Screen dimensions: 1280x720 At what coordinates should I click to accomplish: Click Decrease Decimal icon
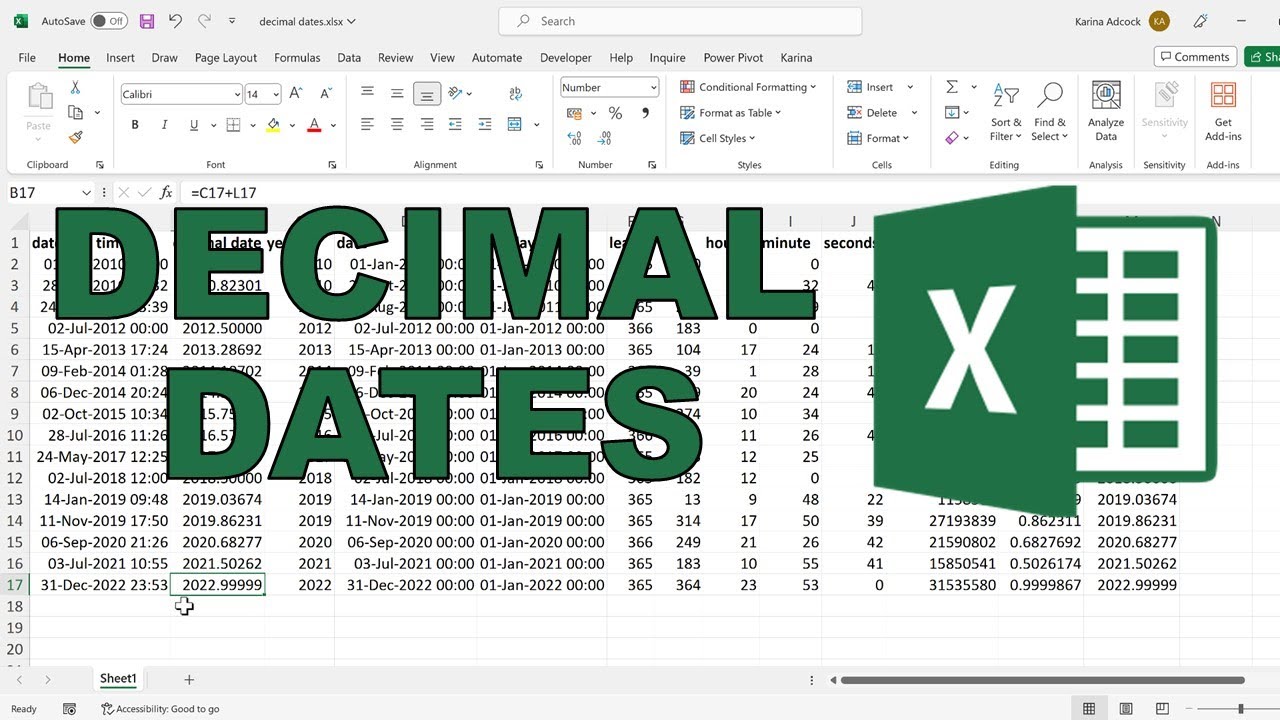[604, 138]
